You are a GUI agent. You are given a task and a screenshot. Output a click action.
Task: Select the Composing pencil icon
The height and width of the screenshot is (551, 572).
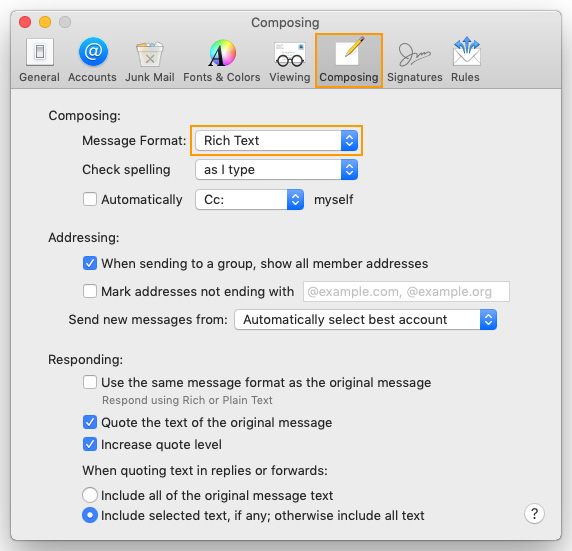pos(349,51)
